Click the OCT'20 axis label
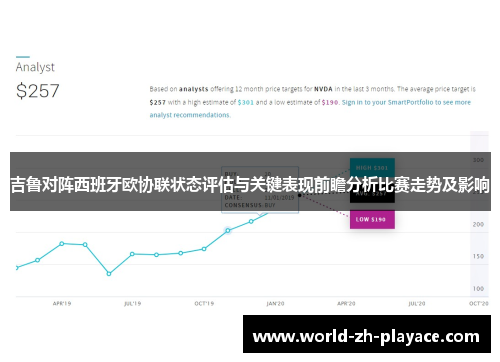The image size is (500, 362). 479,303
